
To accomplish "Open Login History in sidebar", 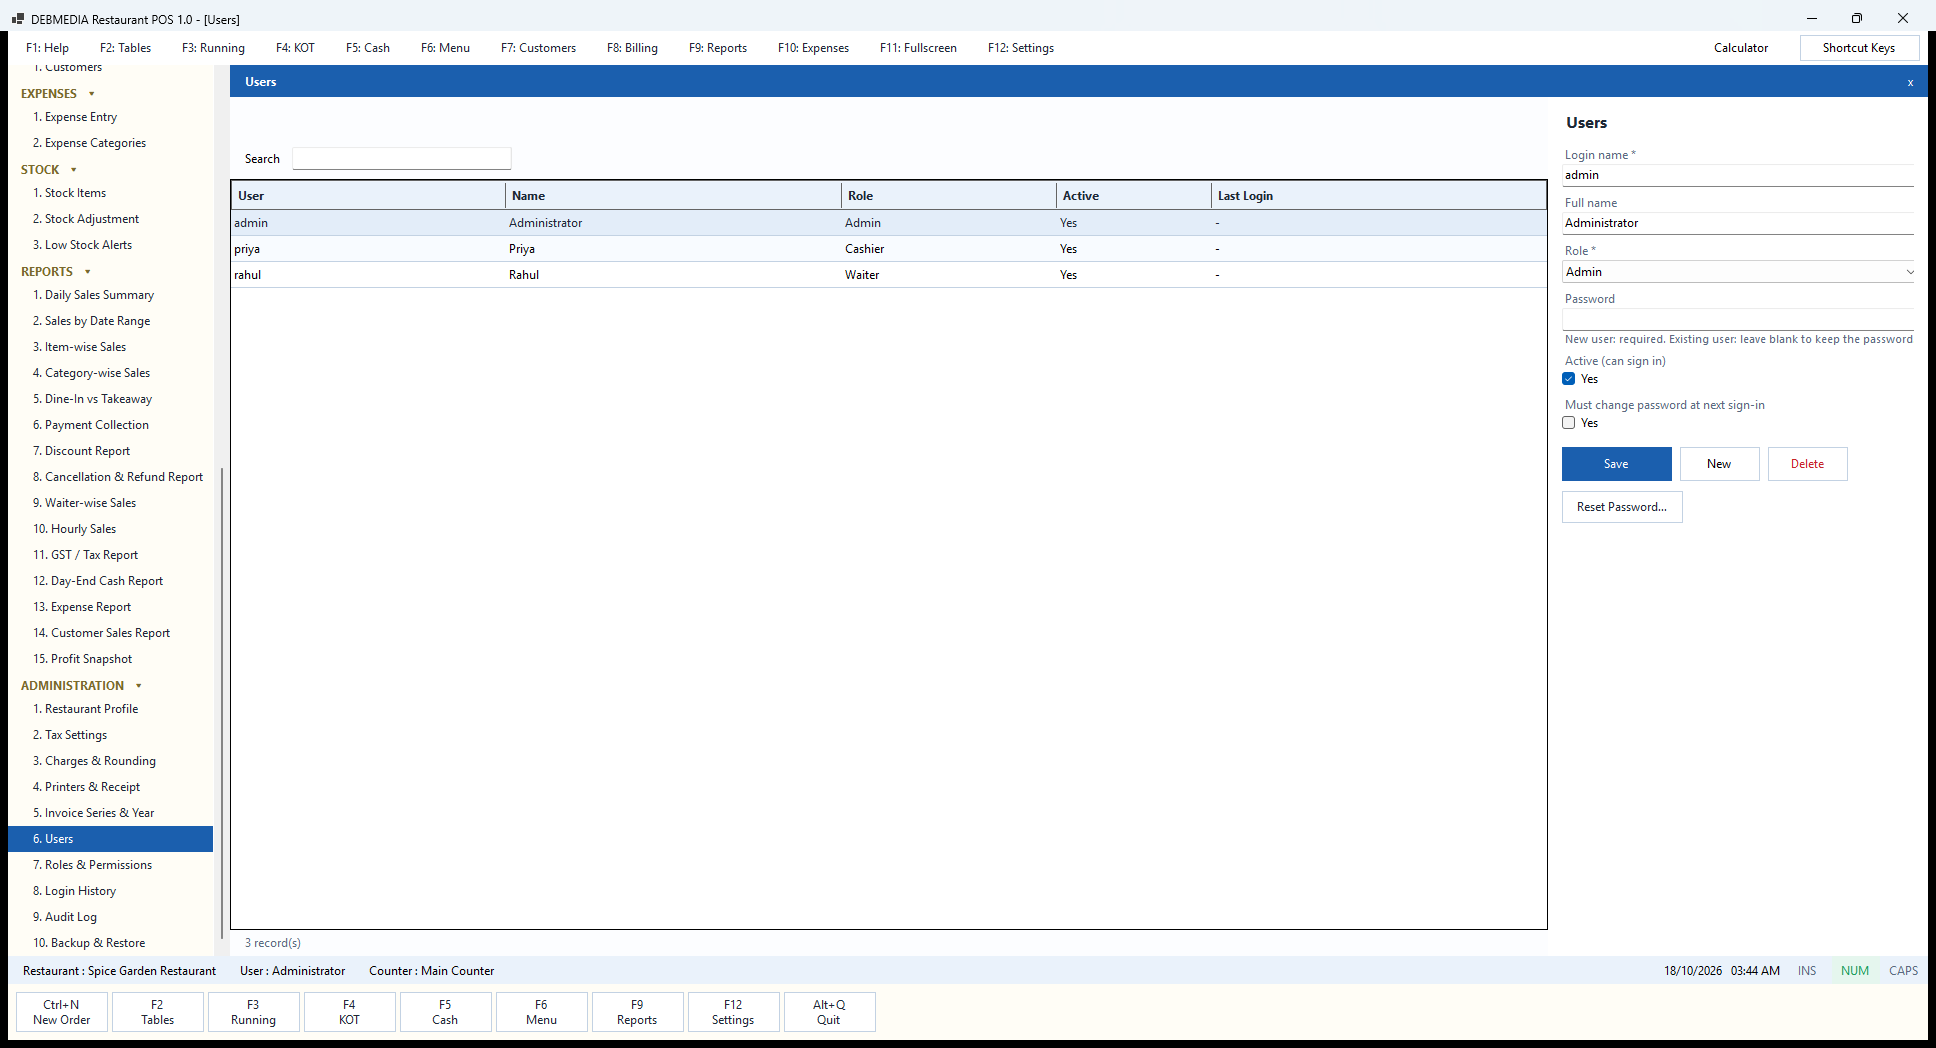I will click(x=110, y=891).
